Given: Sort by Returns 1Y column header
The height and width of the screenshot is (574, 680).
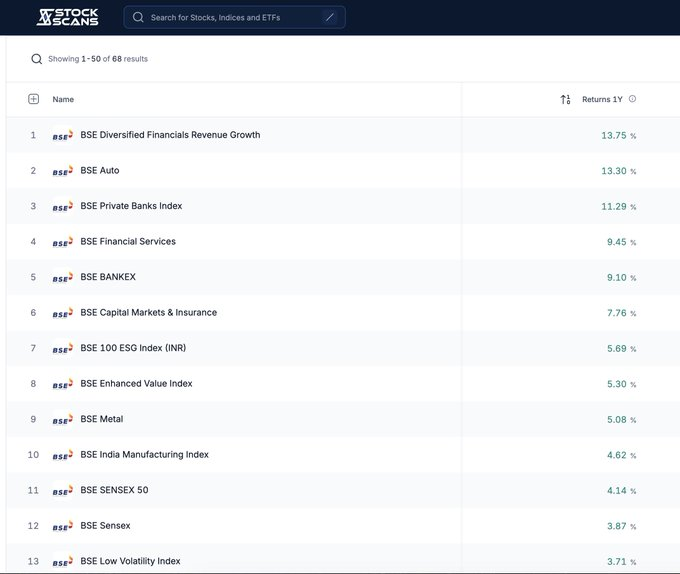Looking at the screenshot, I should [x=602, y=99].
